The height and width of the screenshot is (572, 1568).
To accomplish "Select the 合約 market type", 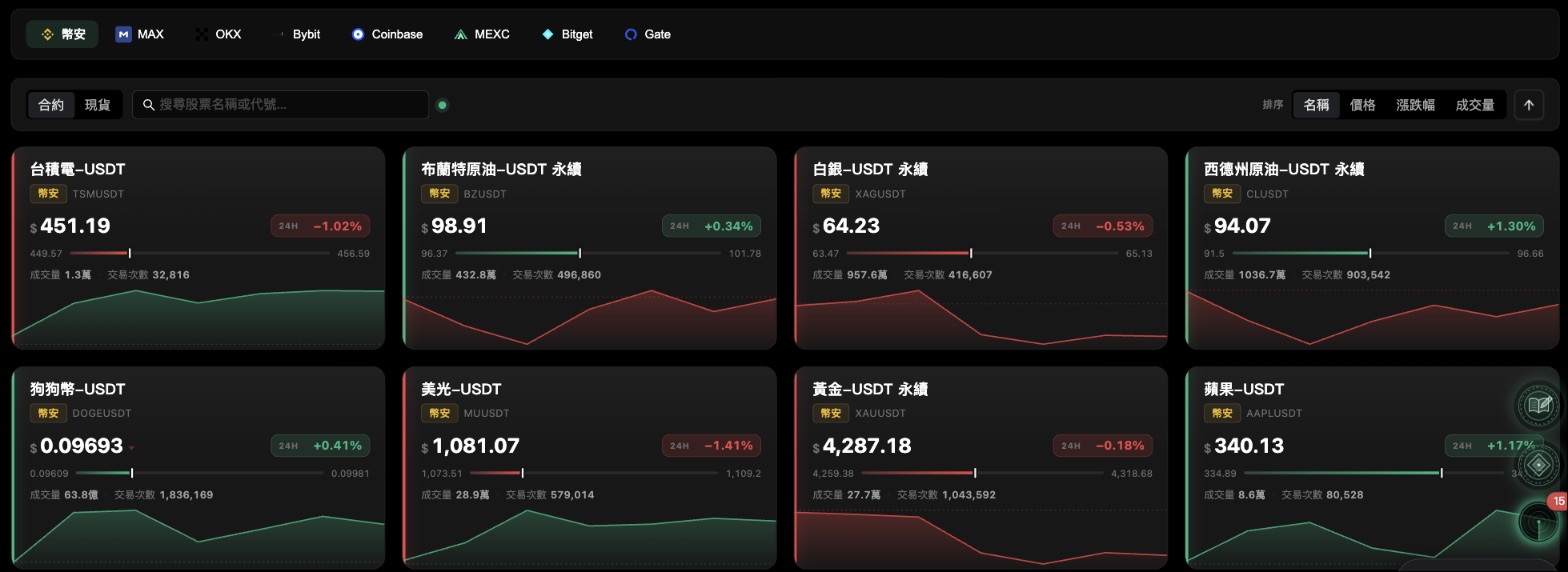I will 51,105.
